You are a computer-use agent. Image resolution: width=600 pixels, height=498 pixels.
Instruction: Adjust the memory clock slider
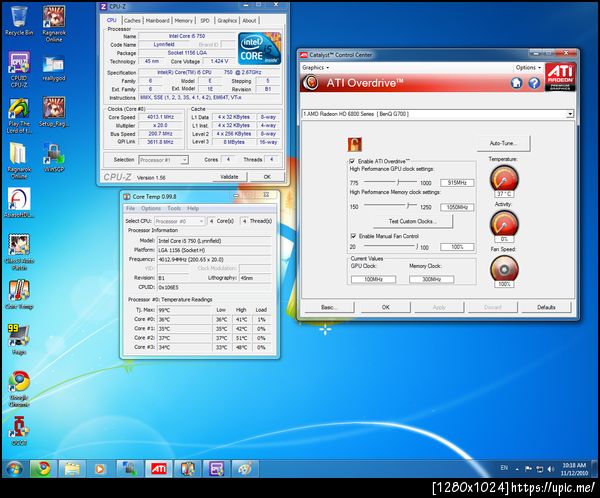click(408, 206)
